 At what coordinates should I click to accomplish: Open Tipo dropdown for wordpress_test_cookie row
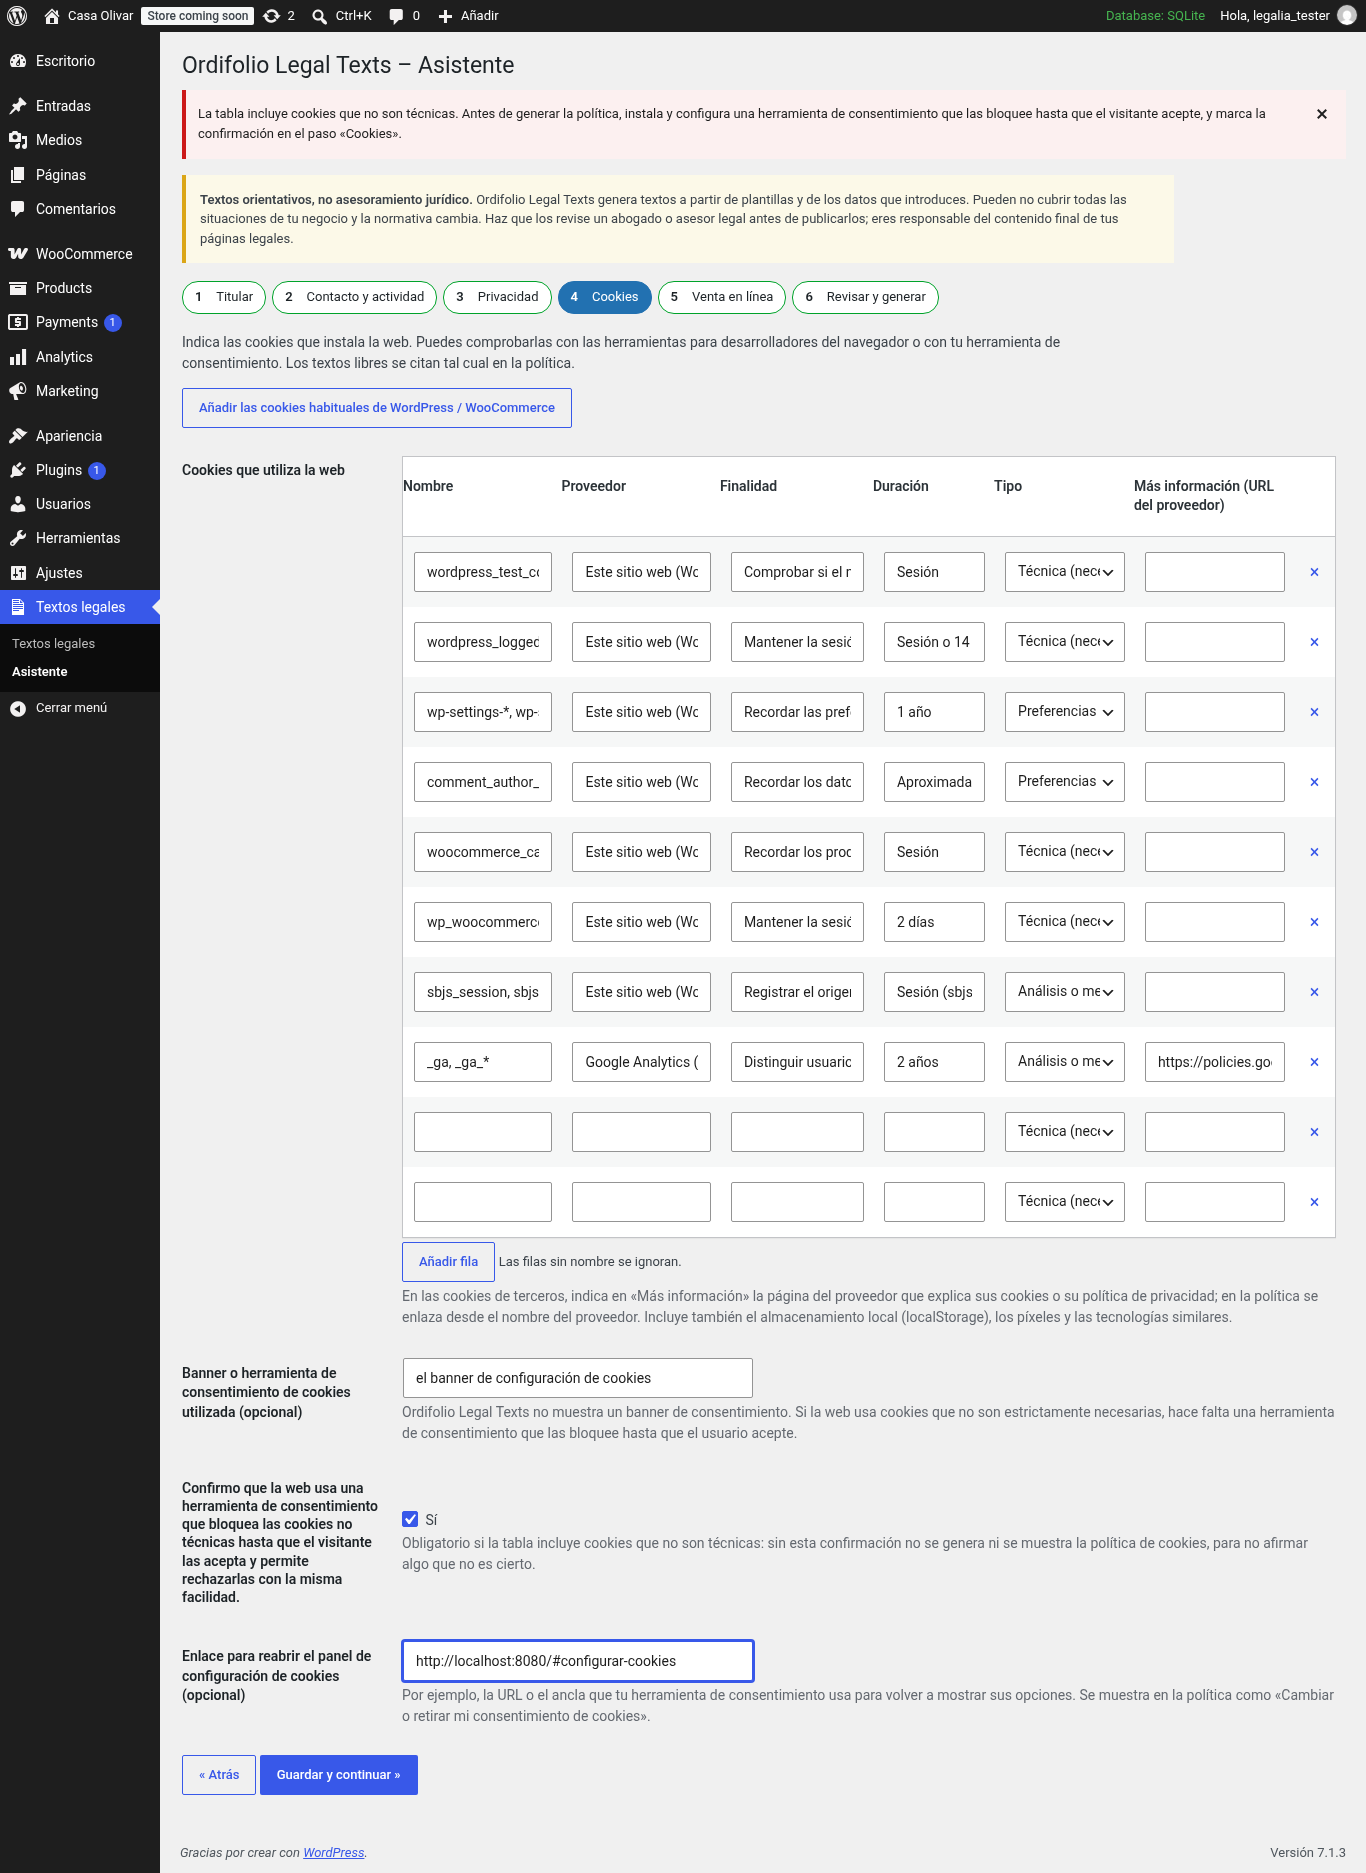coord(1065,572)
